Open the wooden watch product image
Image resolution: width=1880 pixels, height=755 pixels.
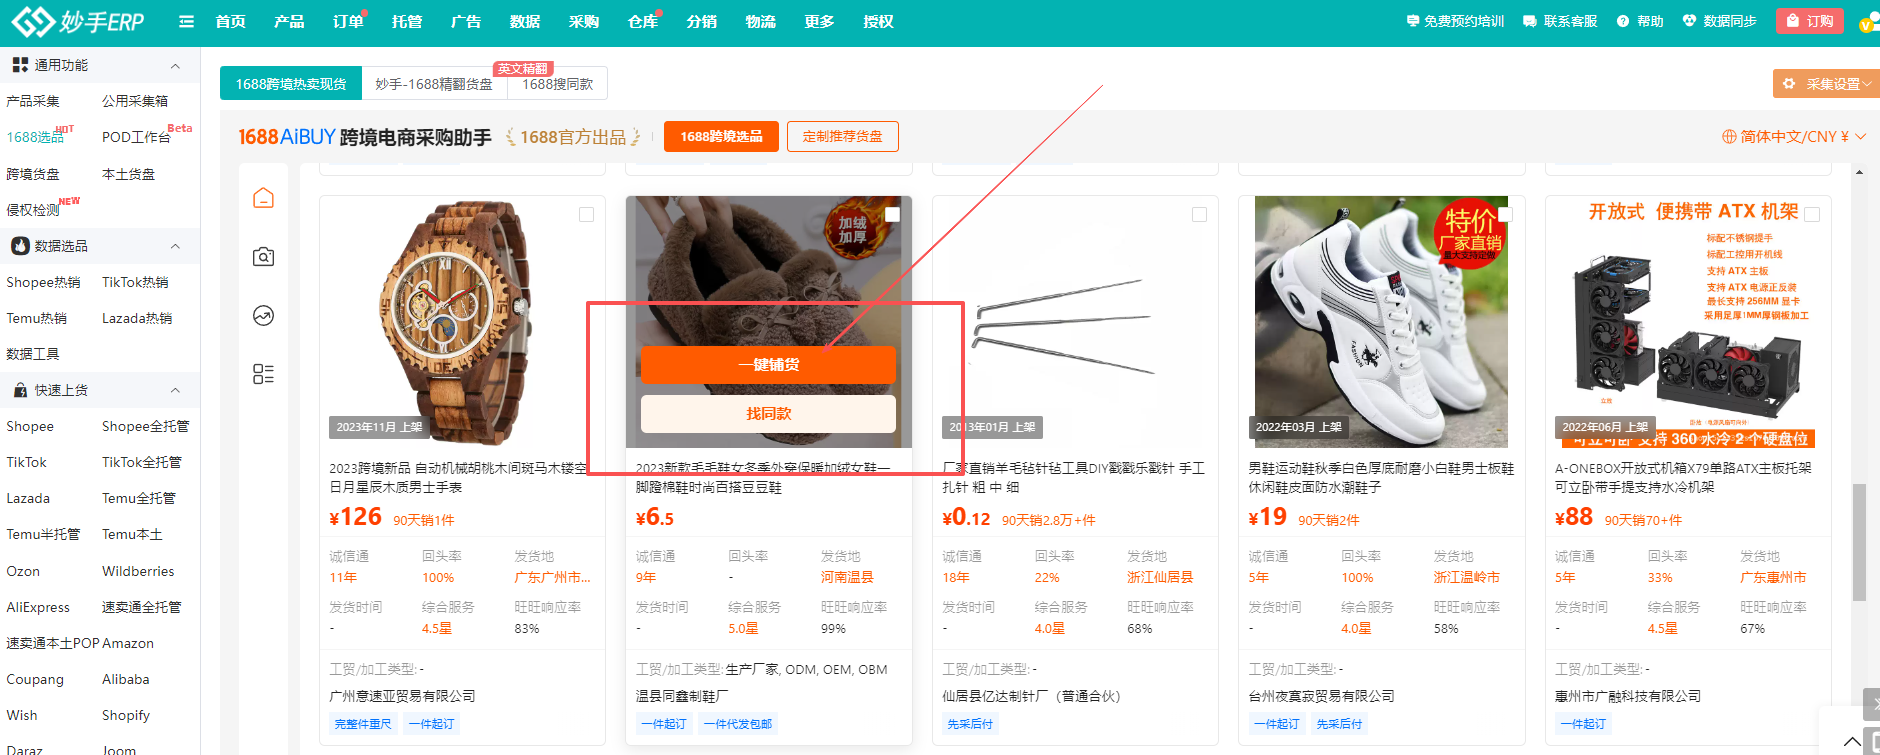462,322
